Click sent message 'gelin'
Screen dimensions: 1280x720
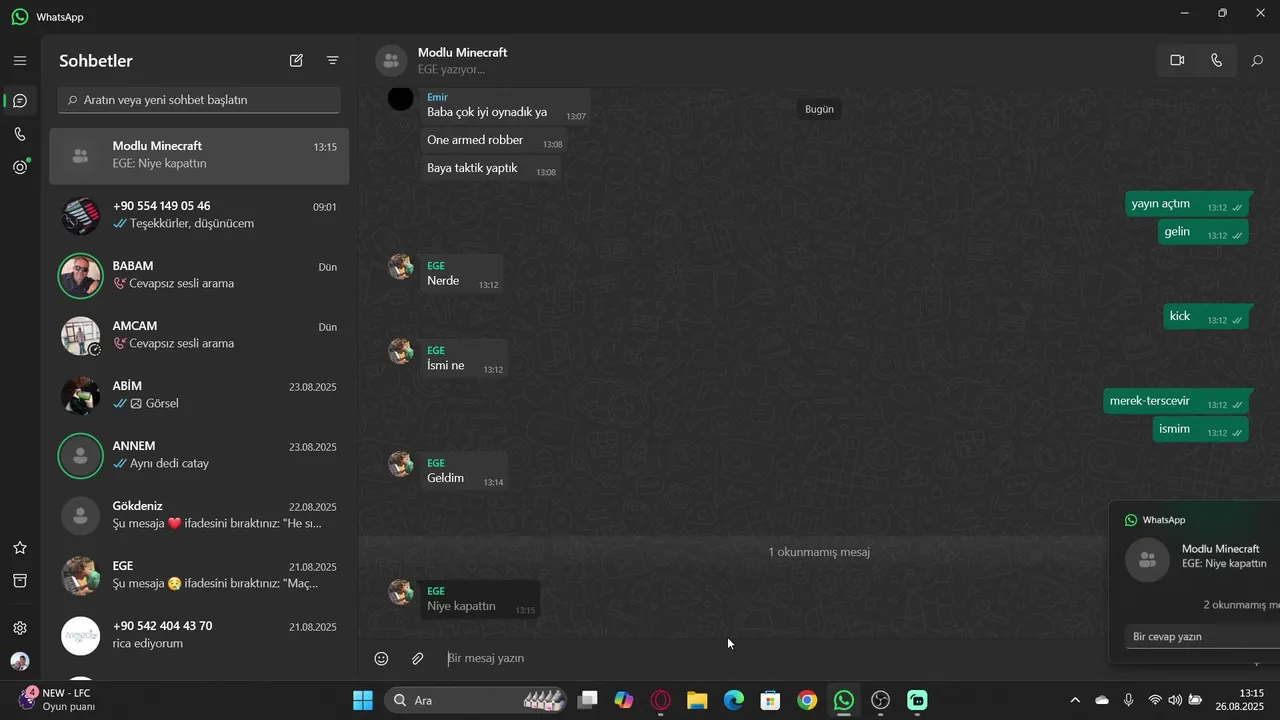[x=1204, y=232]
